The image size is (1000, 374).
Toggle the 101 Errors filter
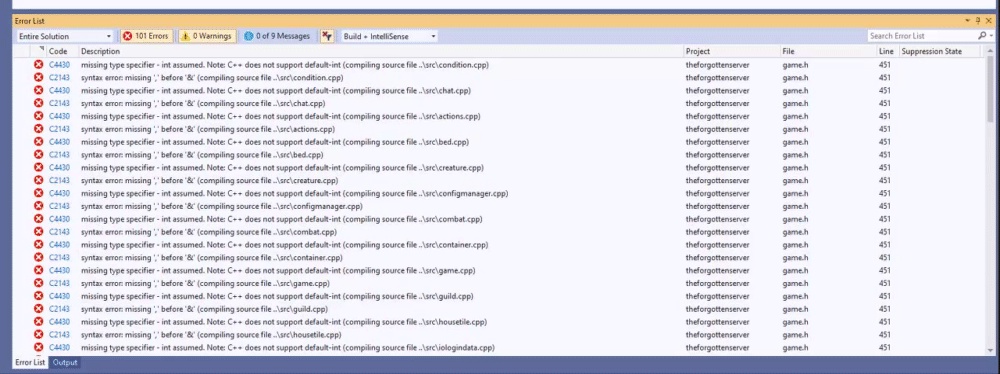[145, 36]
